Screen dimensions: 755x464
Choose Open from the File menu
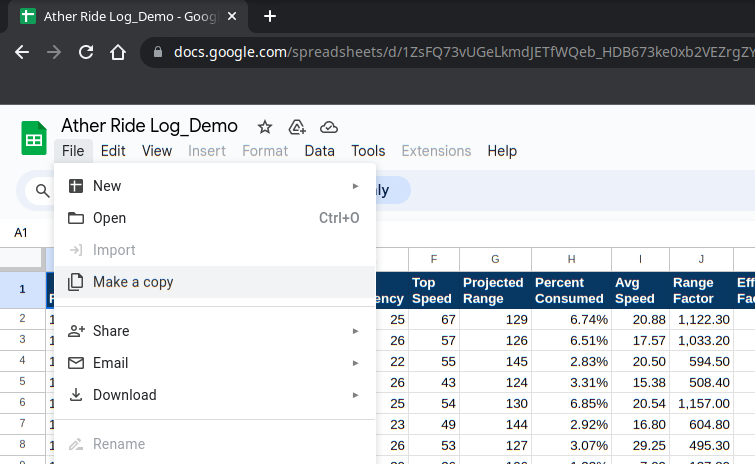(x=215, y=218)
